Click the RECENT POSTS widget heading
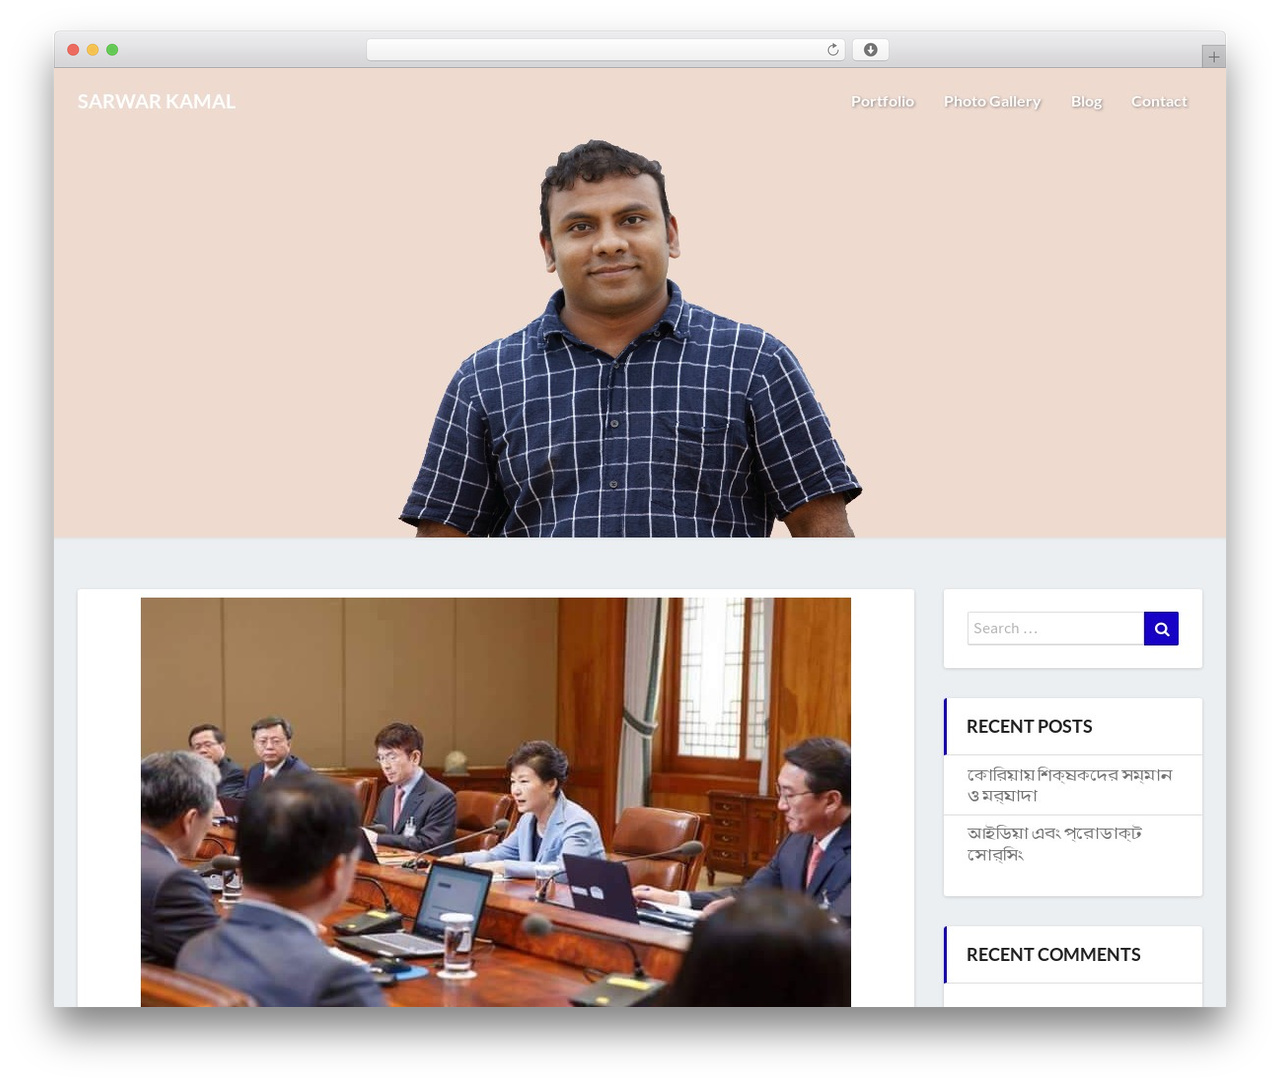The image size is (1280, 1084). coord(1029,727)
